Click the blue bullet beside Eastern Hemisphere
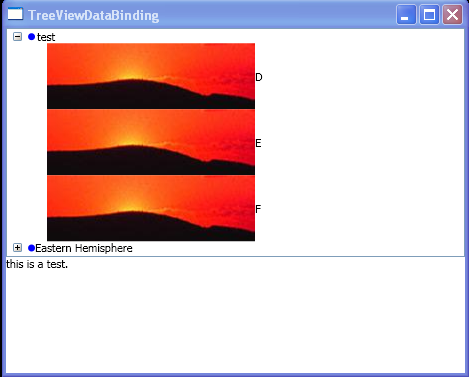 click(31, 248)
